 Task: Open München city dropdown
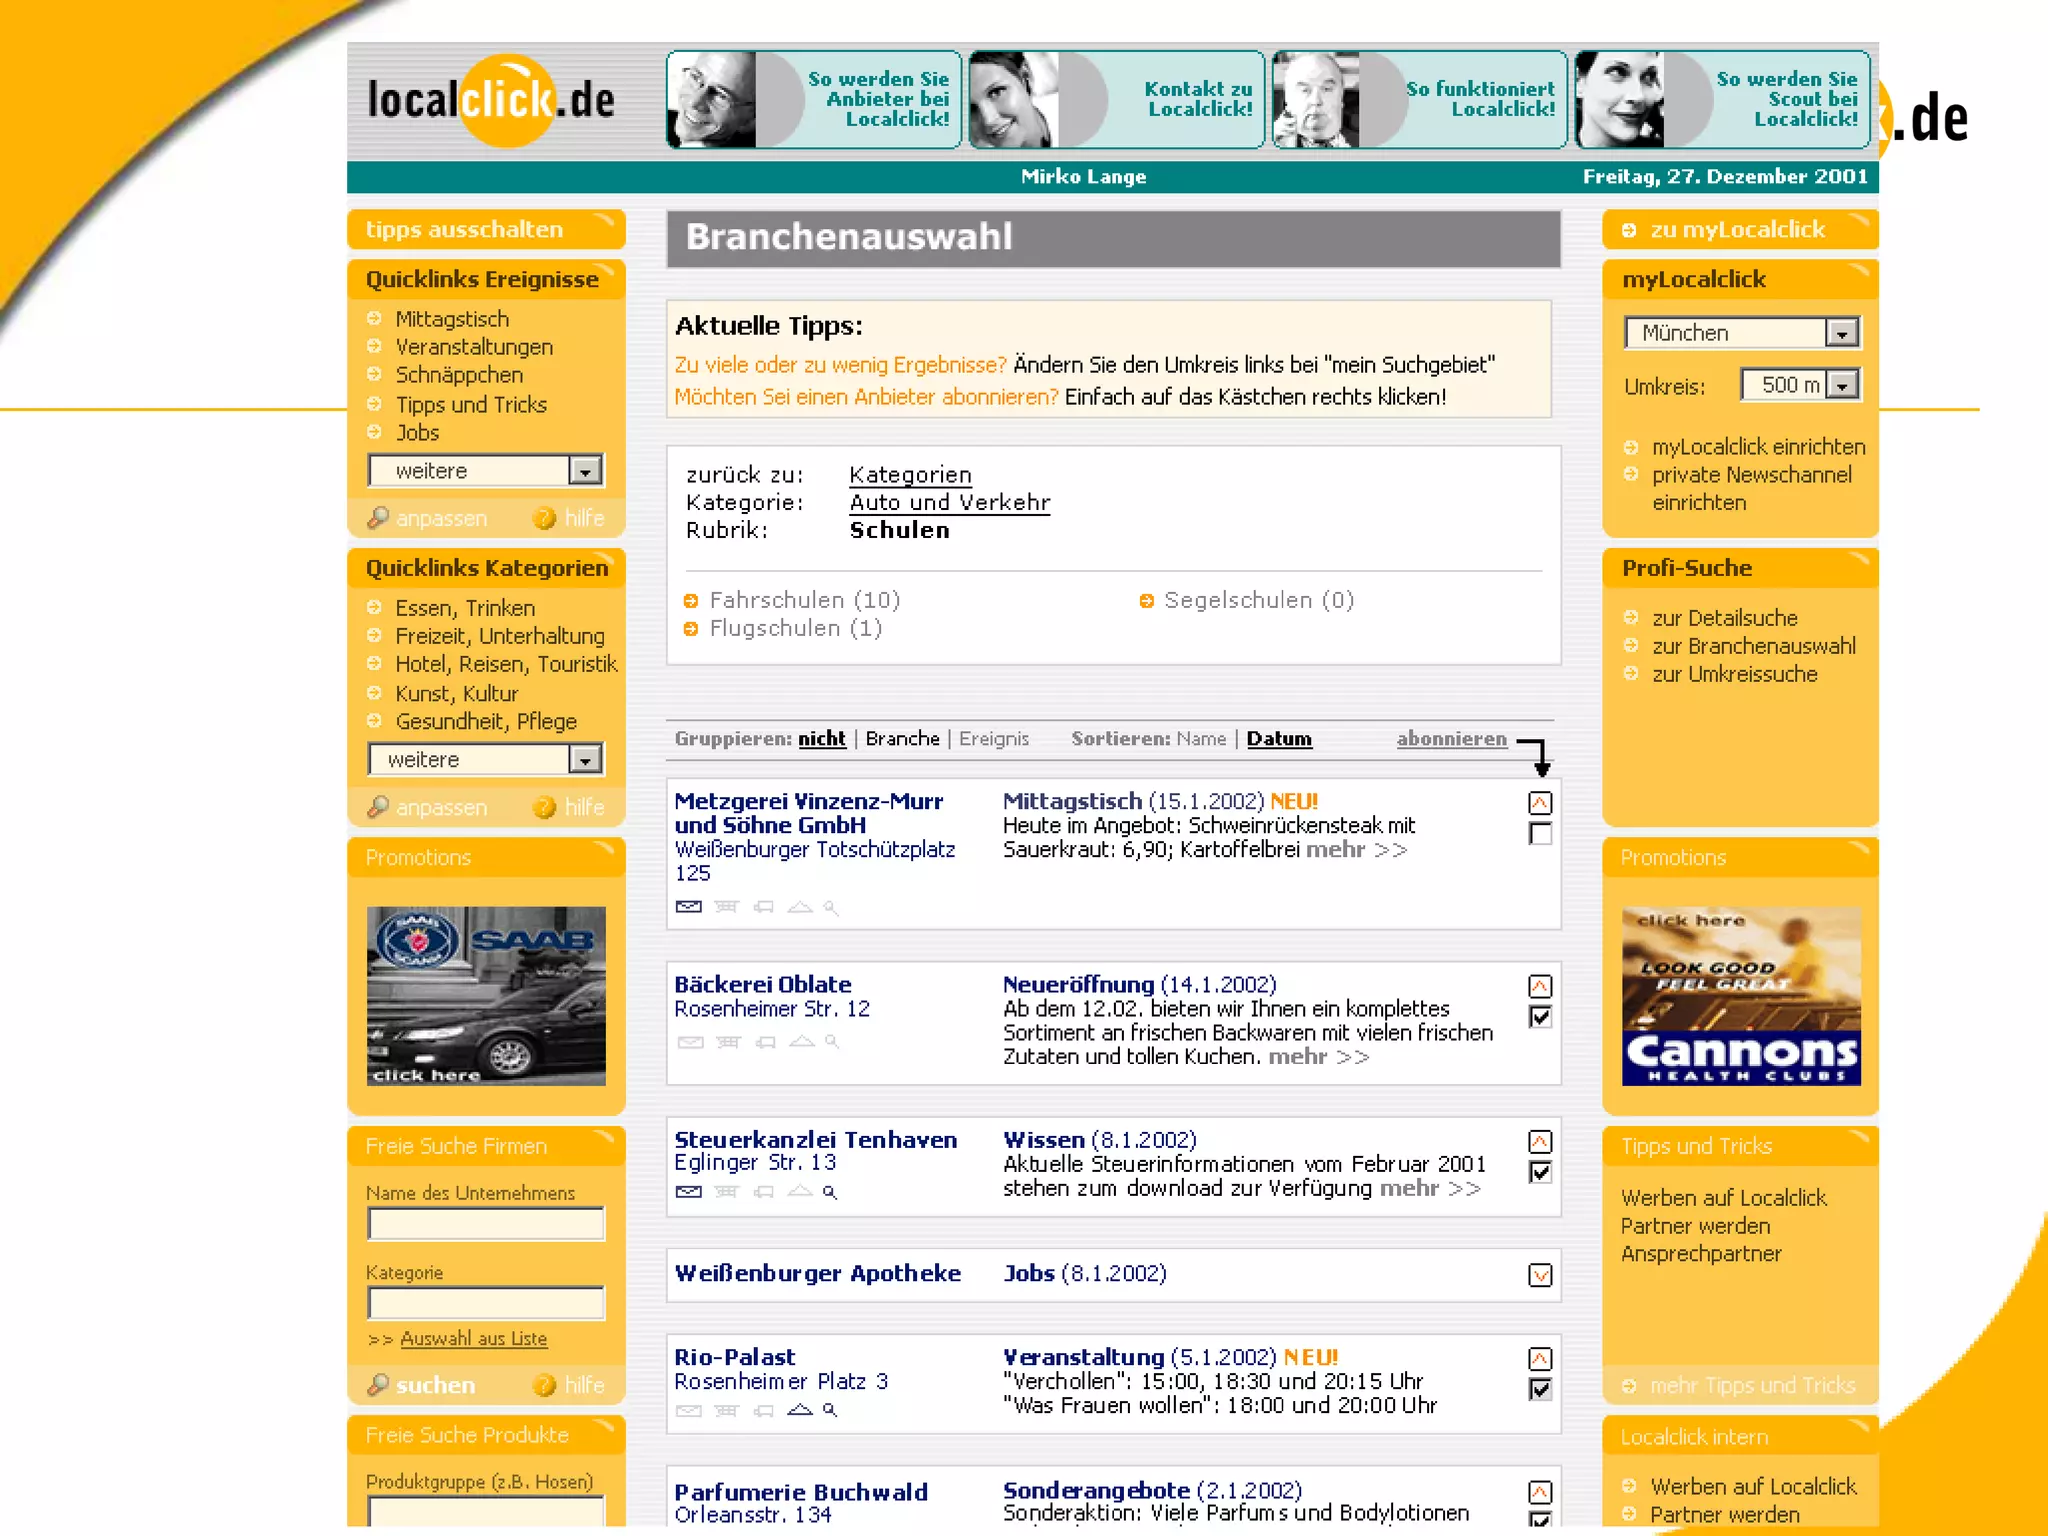[1841, 333]
